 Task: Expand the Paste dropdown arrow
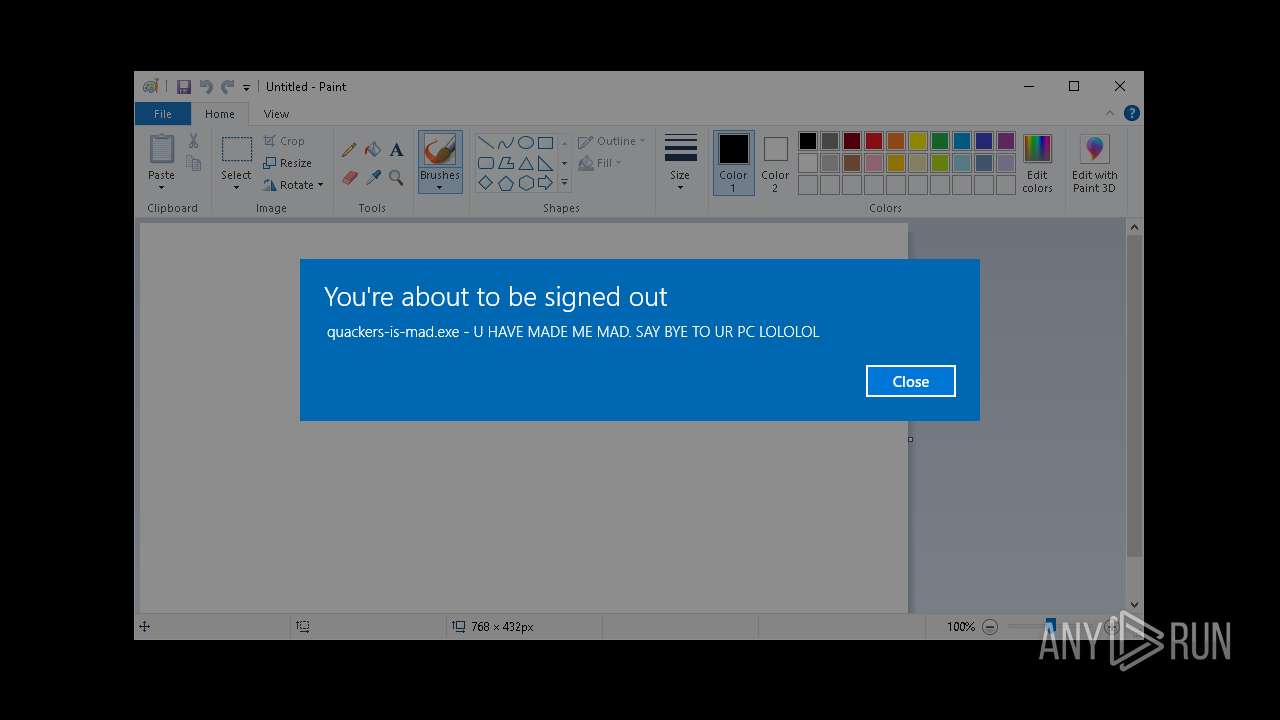(161, 188)
